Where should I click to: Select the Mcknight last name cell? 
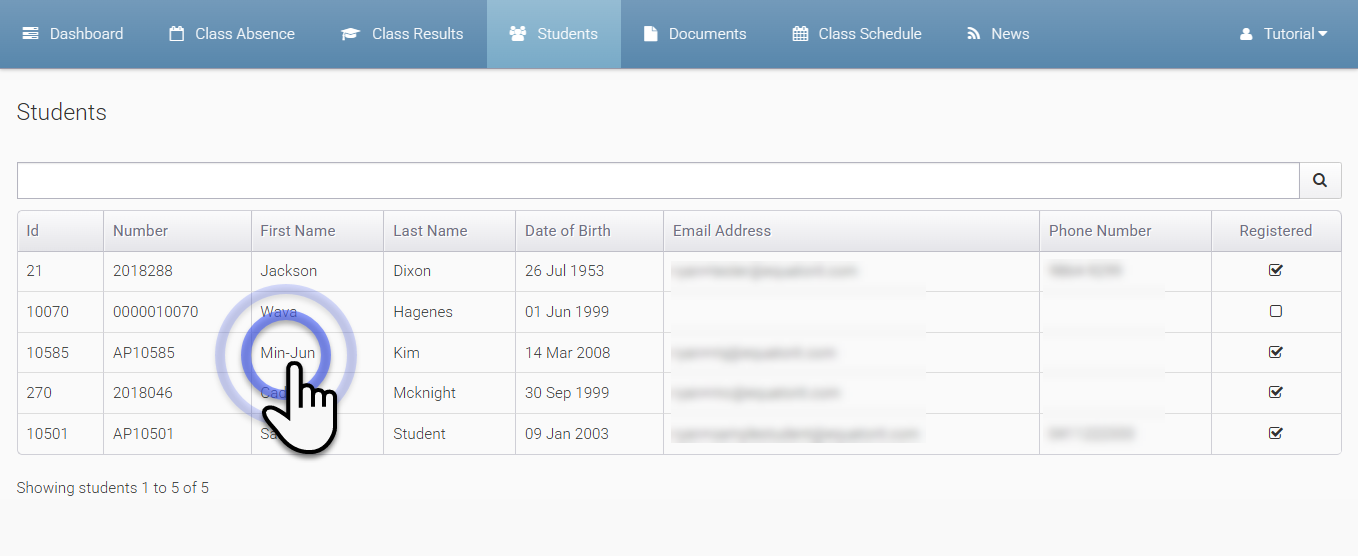pos(424,393)
